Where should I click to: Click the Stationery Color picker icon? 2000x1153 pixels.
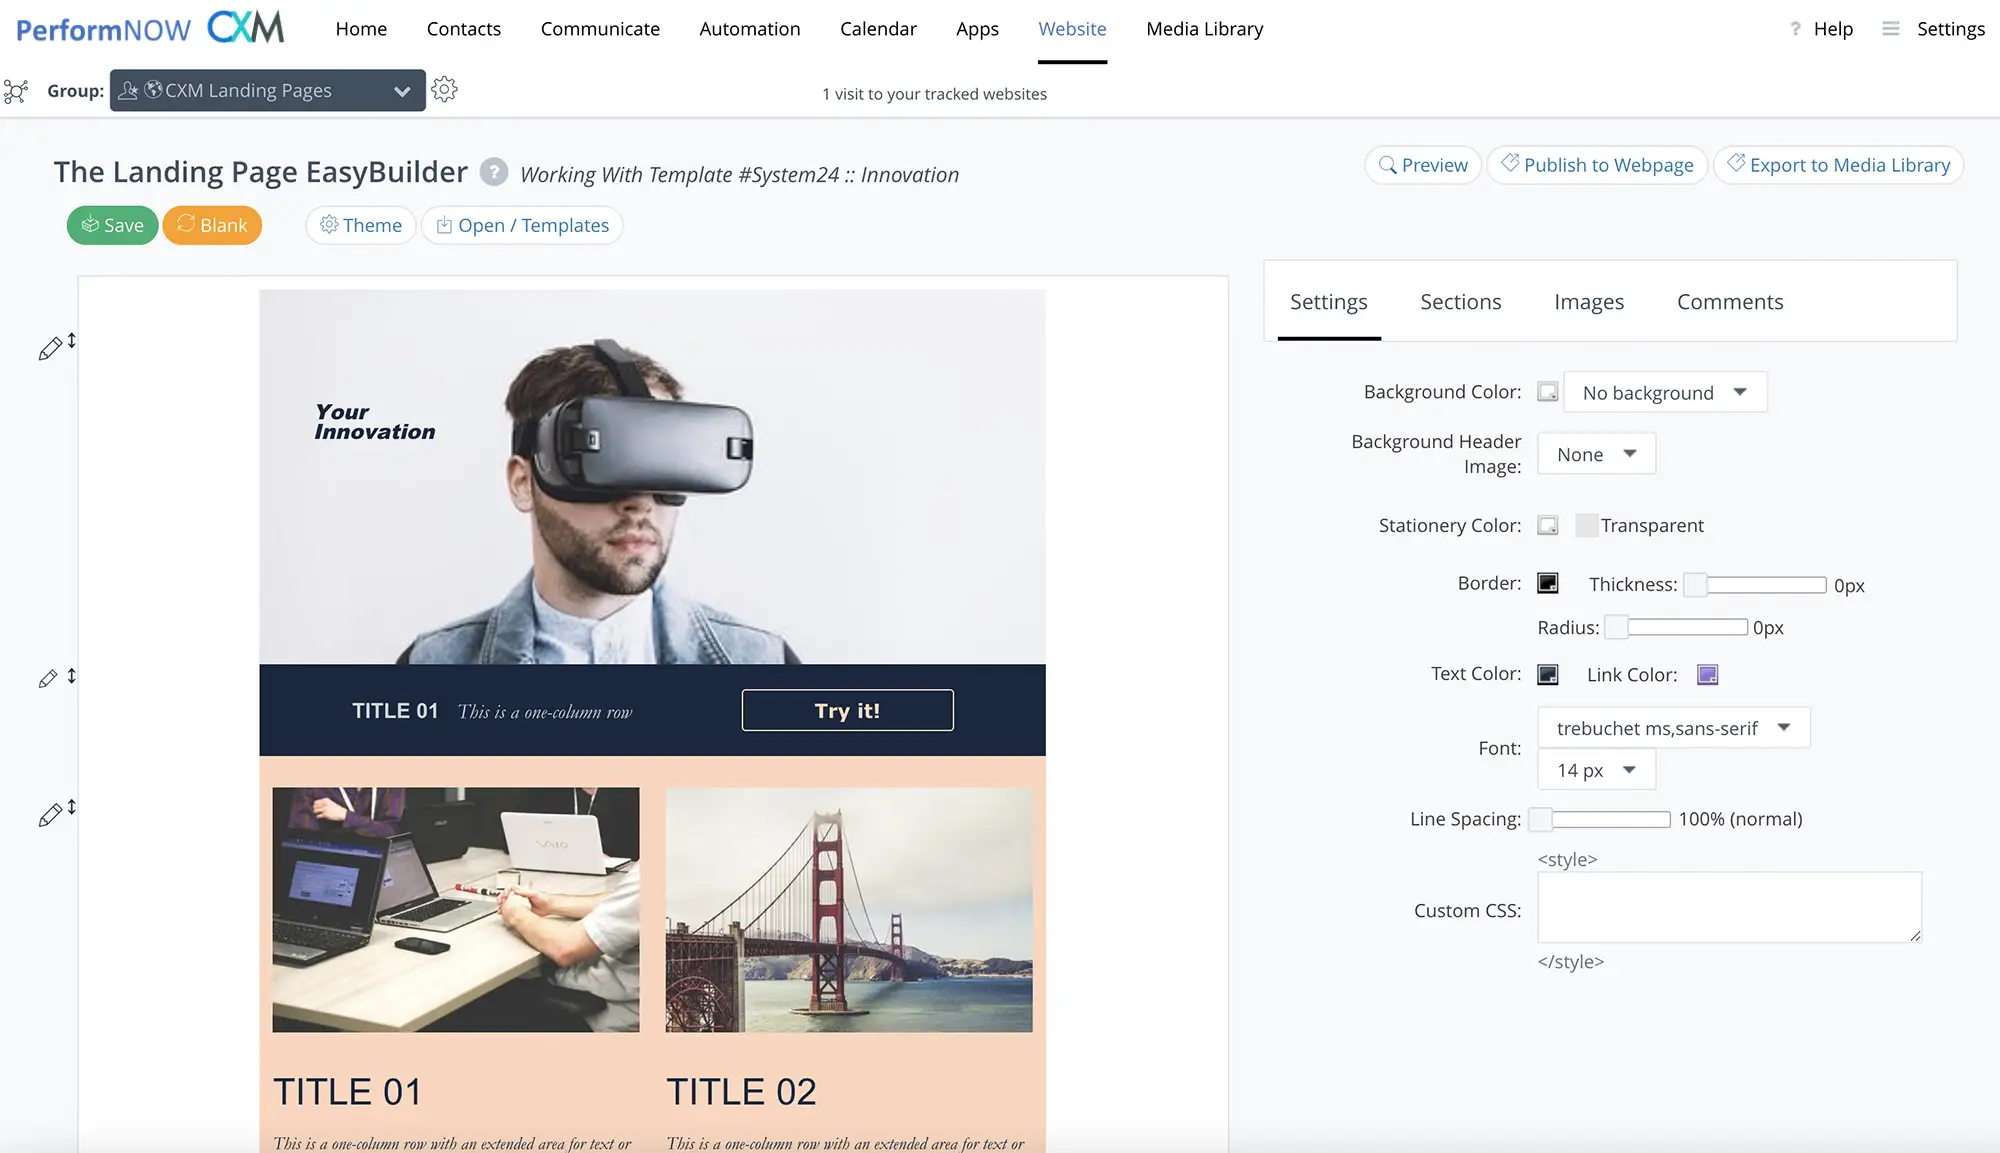pos(1547,525)
